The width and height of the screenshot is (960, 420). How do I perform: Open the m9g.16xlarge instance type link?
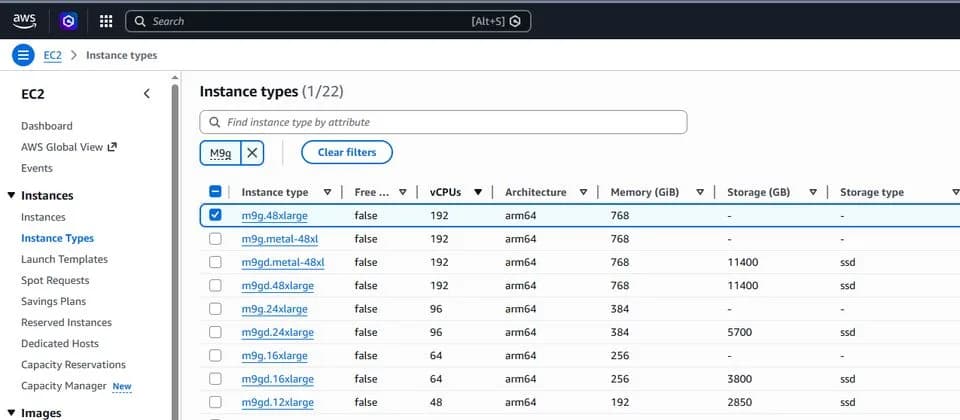click(x=274, y=356)
